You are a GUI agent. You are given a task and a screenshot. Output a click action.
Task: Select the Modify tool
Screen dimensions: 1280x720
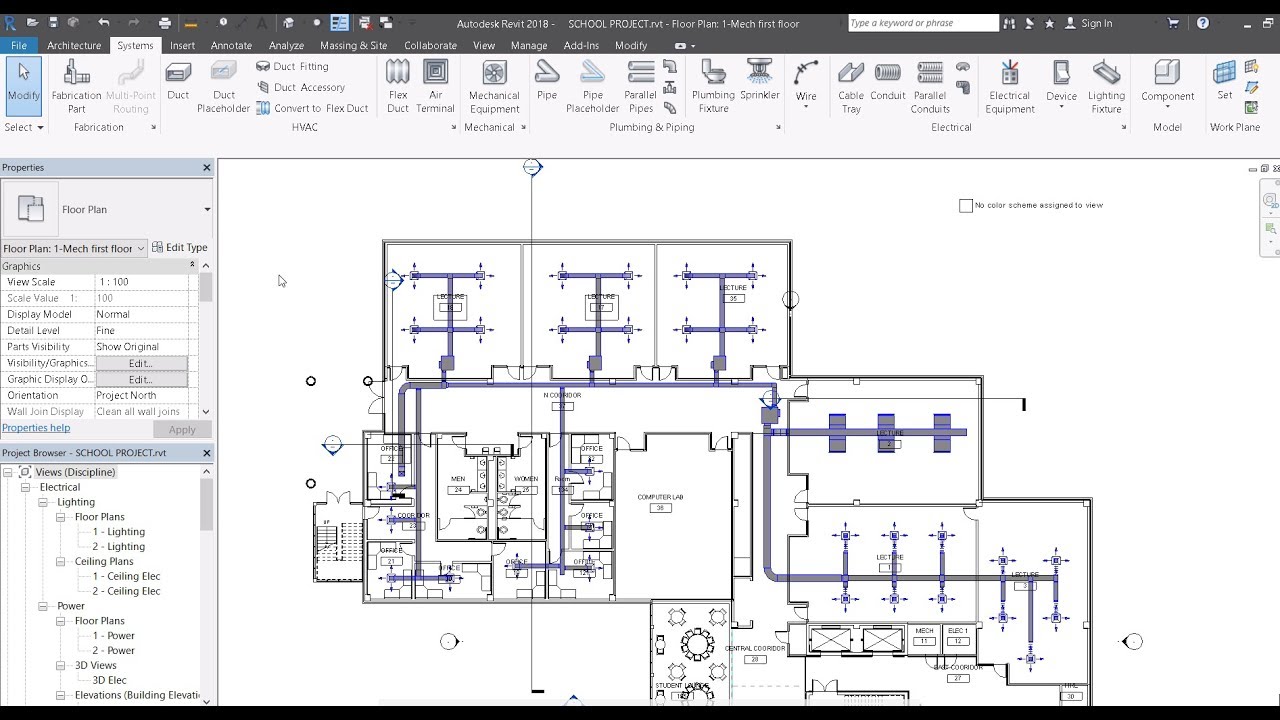pos(23,84)
